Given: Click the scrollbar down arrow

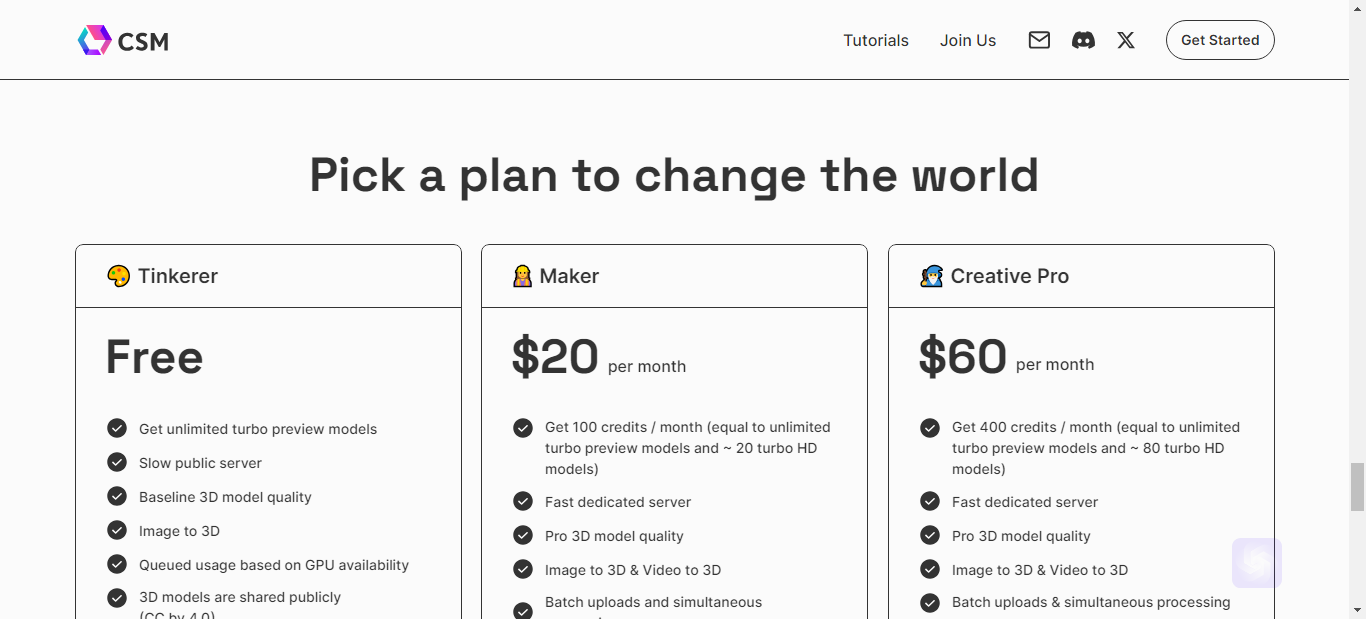Looking at the screenshot, I should (1357, 609).
